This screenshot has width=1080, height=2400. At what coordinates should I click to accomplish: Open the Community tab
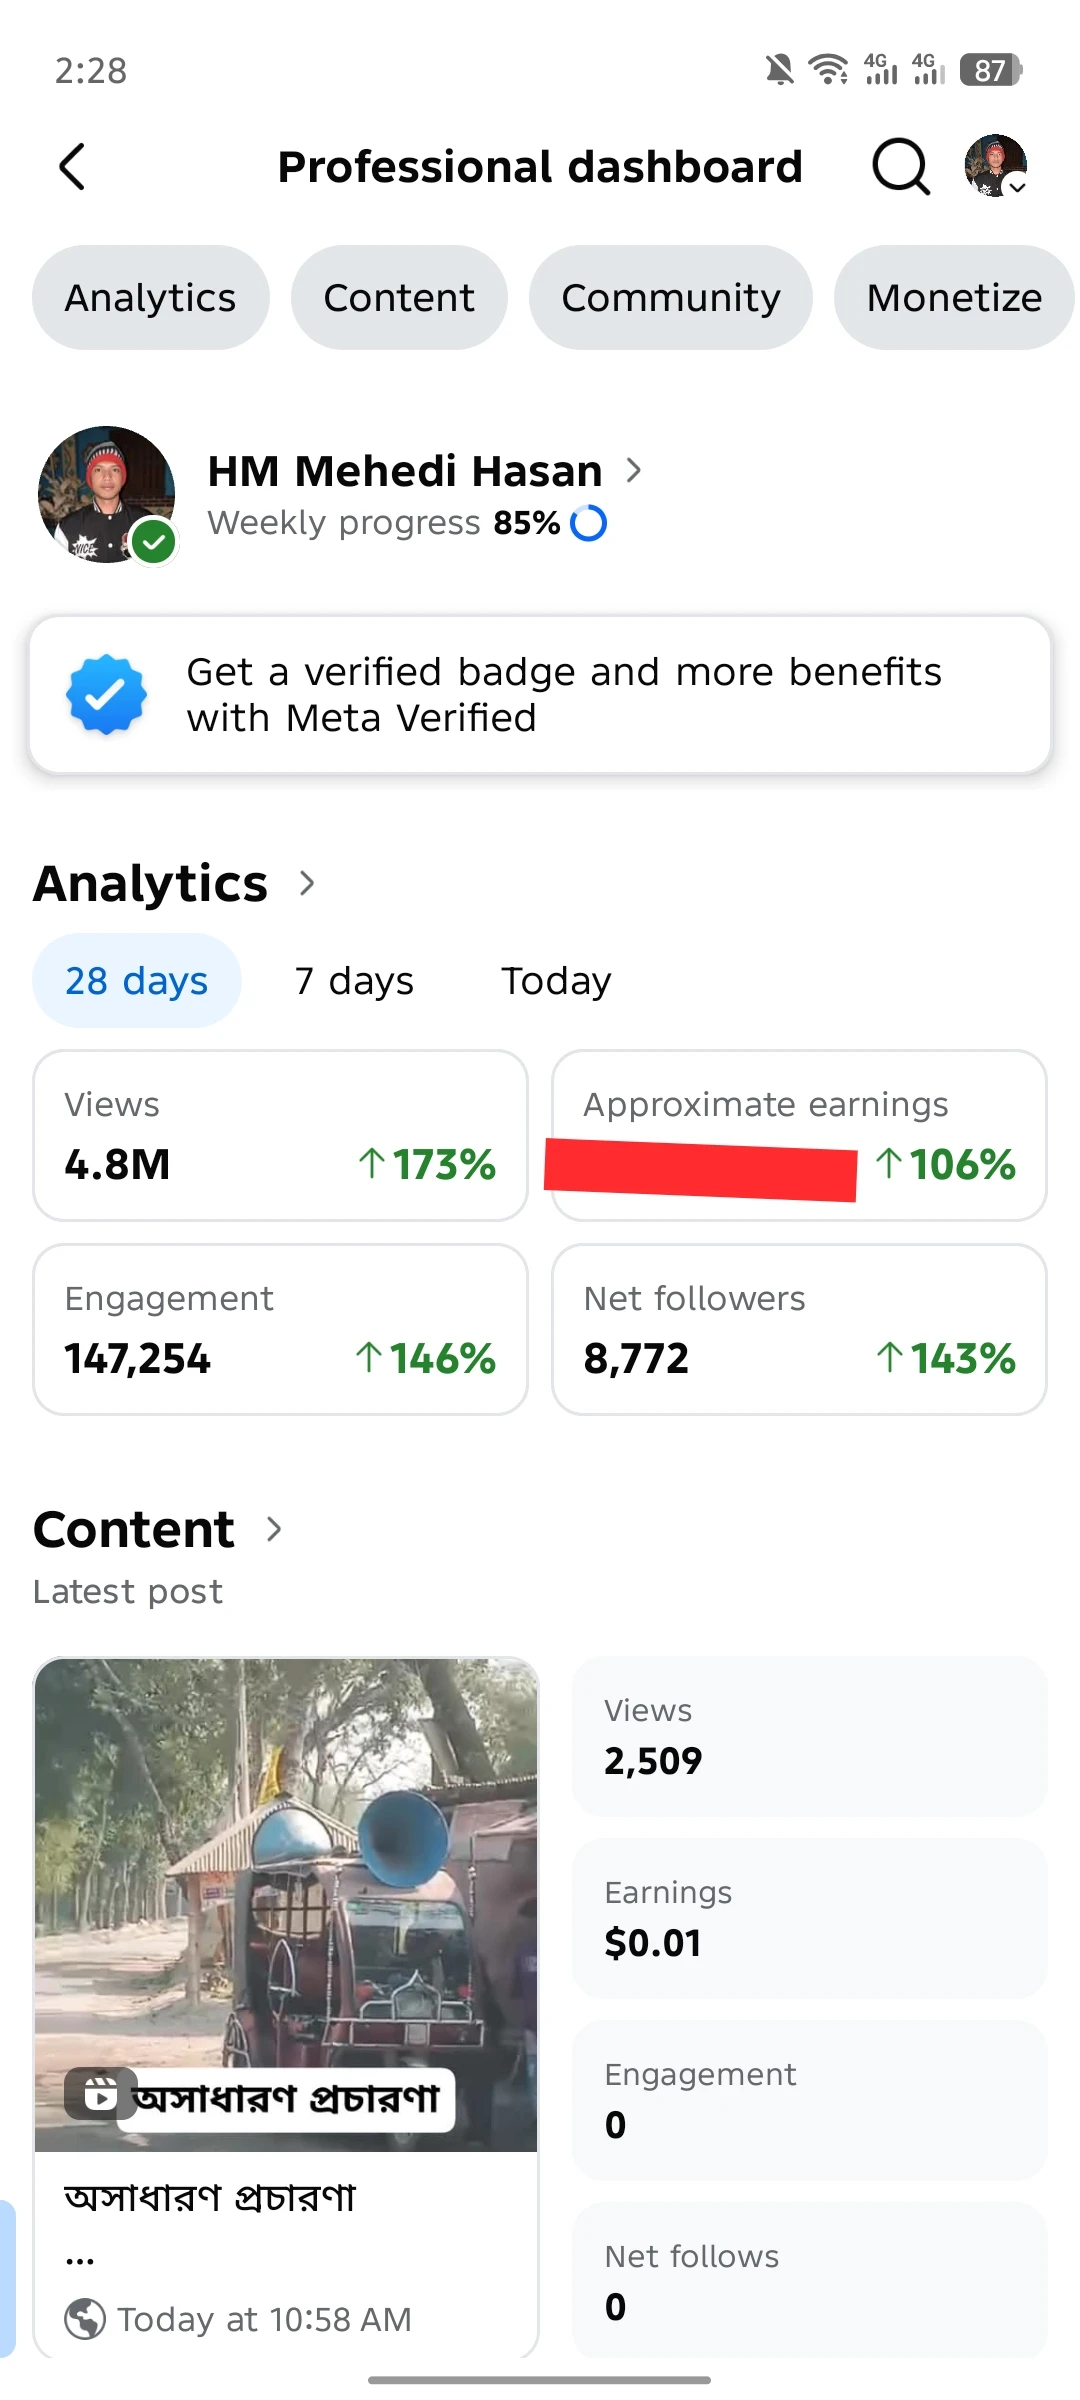click(670, 298)
